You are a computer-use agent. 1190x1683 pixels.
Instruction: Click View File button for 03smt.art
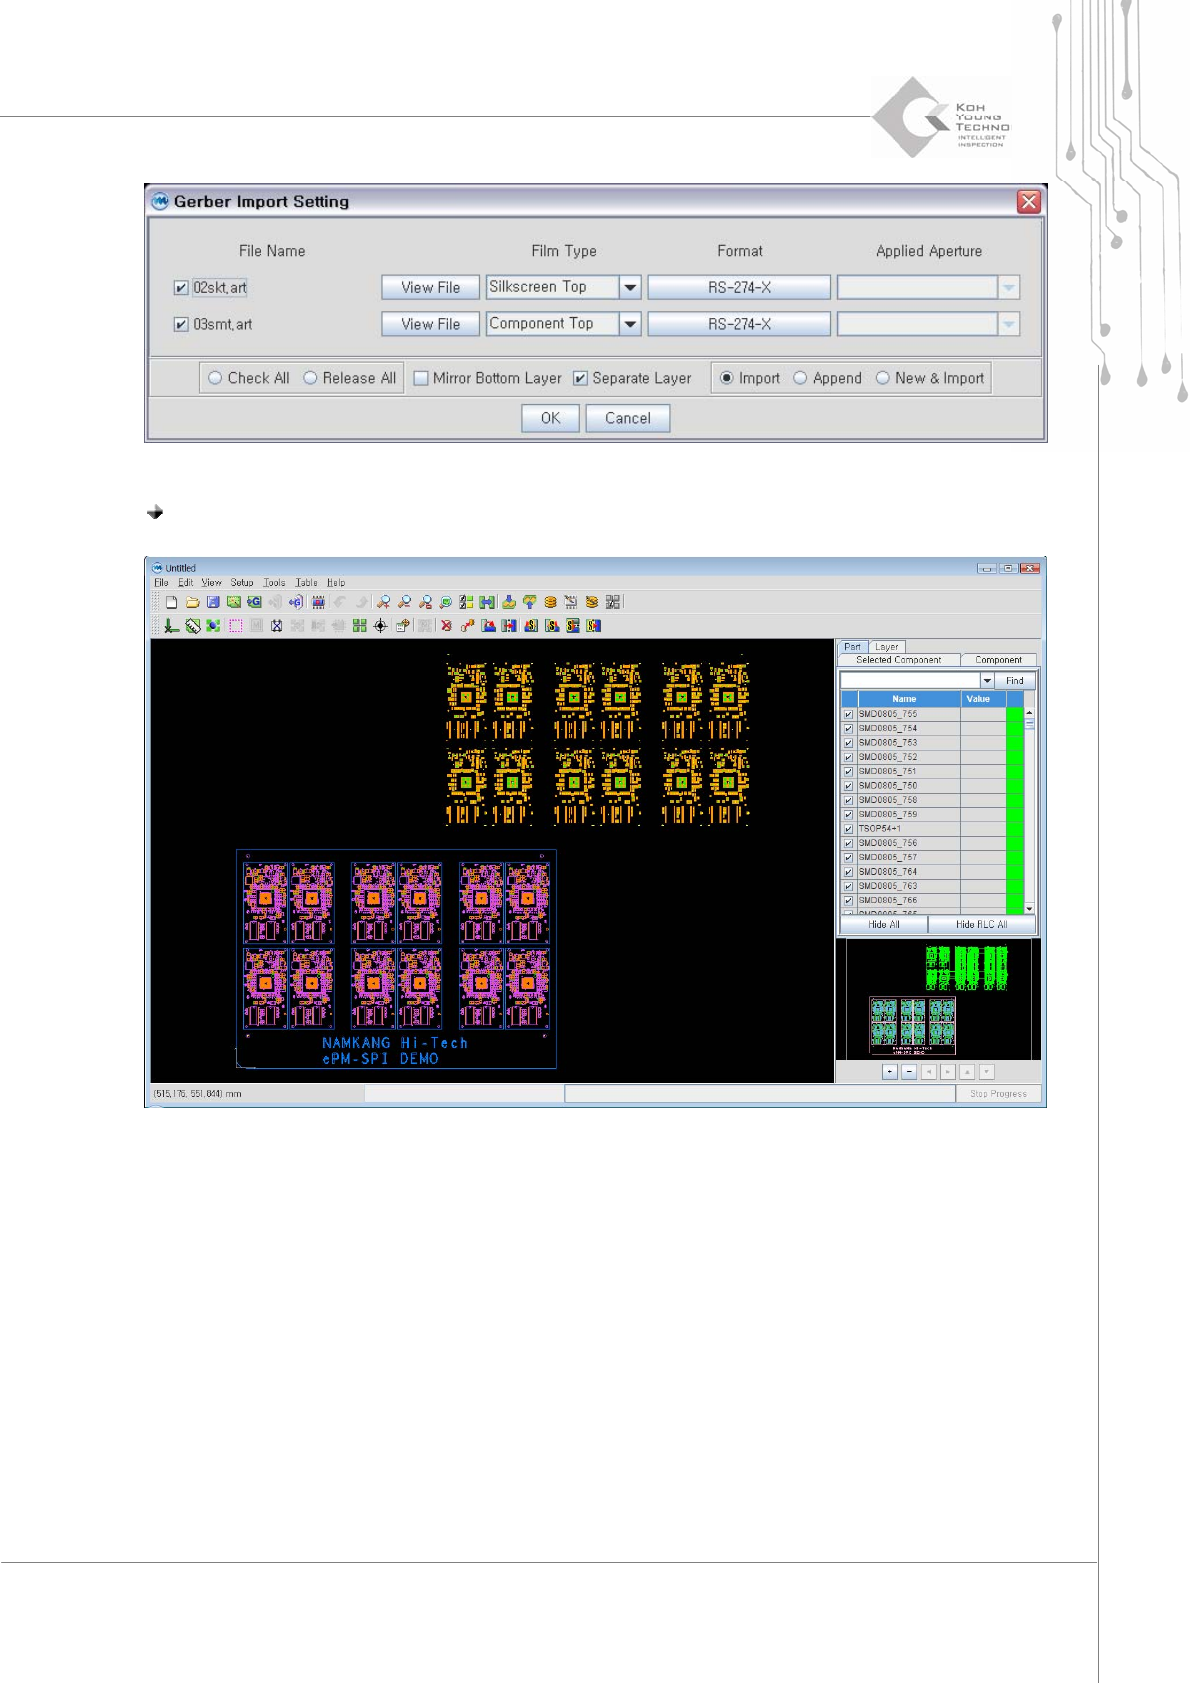pos(431,325)
